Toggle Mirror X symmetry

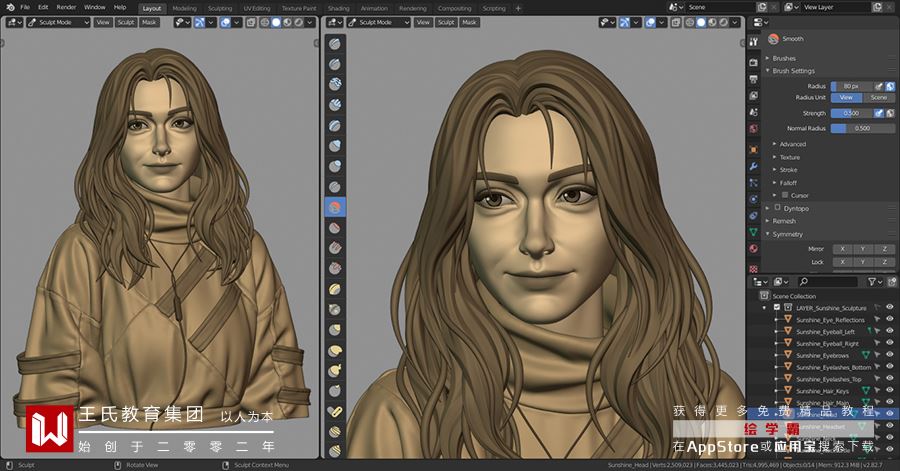(x=842, y=249)
